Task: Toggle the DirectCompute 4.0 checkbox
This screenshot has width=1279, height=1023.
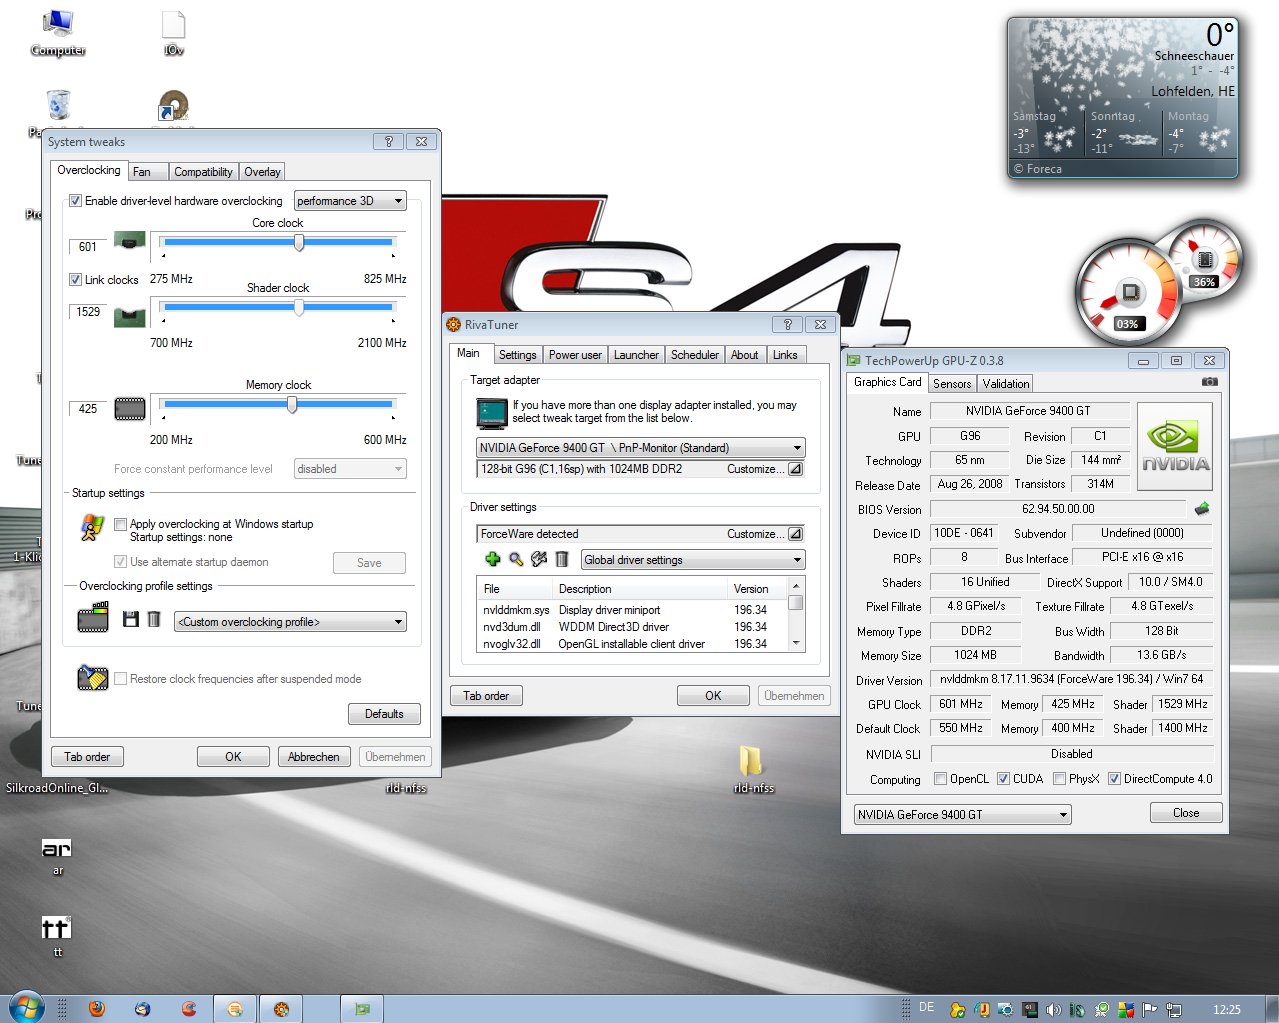Action: coord(1114,779)
